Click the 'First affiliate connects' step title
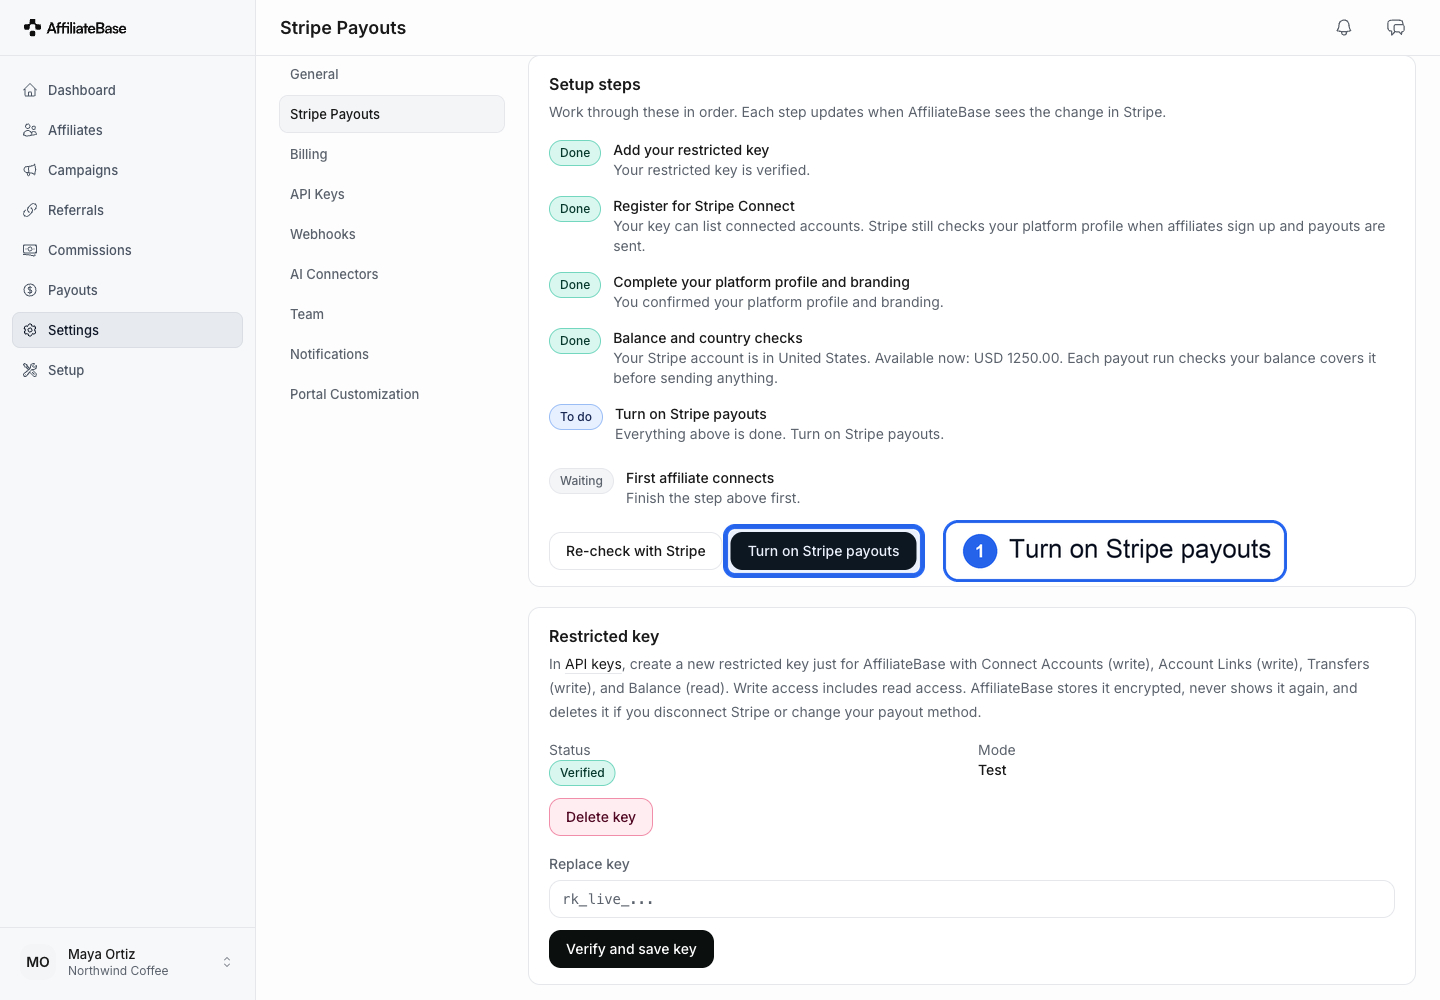1440x1000 pixels. 700,478
